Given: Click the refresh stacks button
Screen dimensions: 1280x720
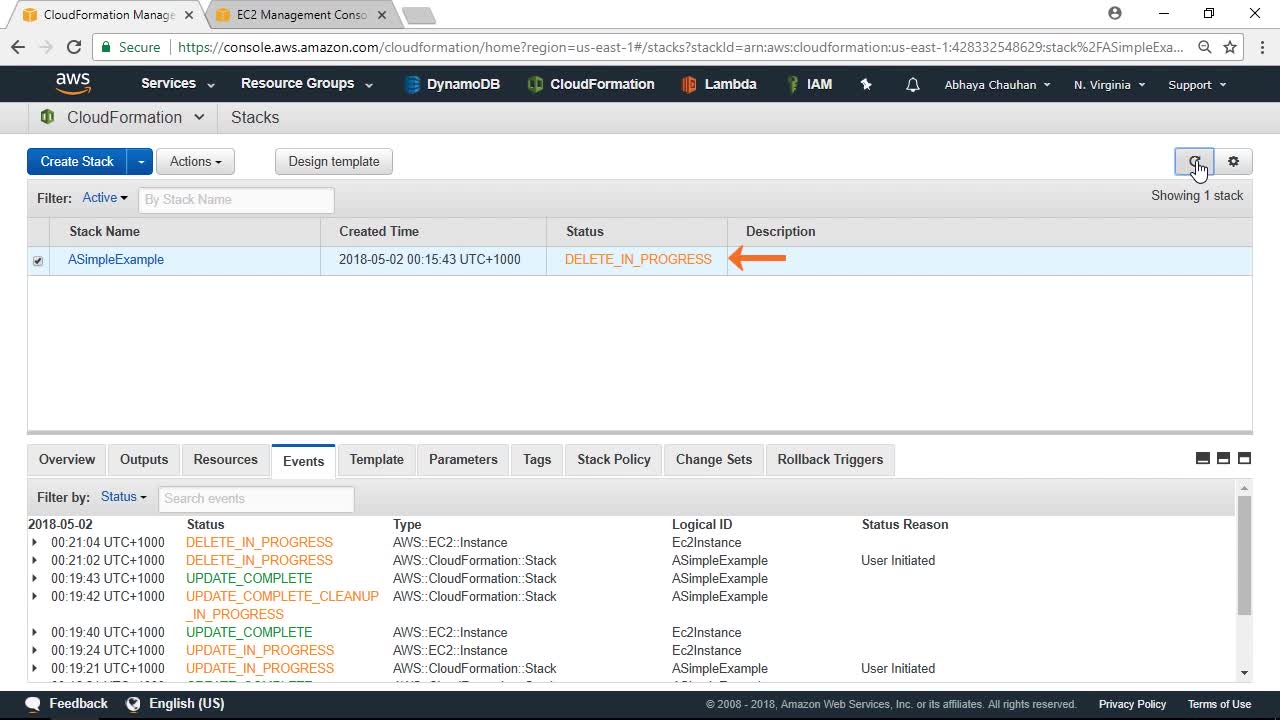Looking at the screenshot, I should [1194, 161].
